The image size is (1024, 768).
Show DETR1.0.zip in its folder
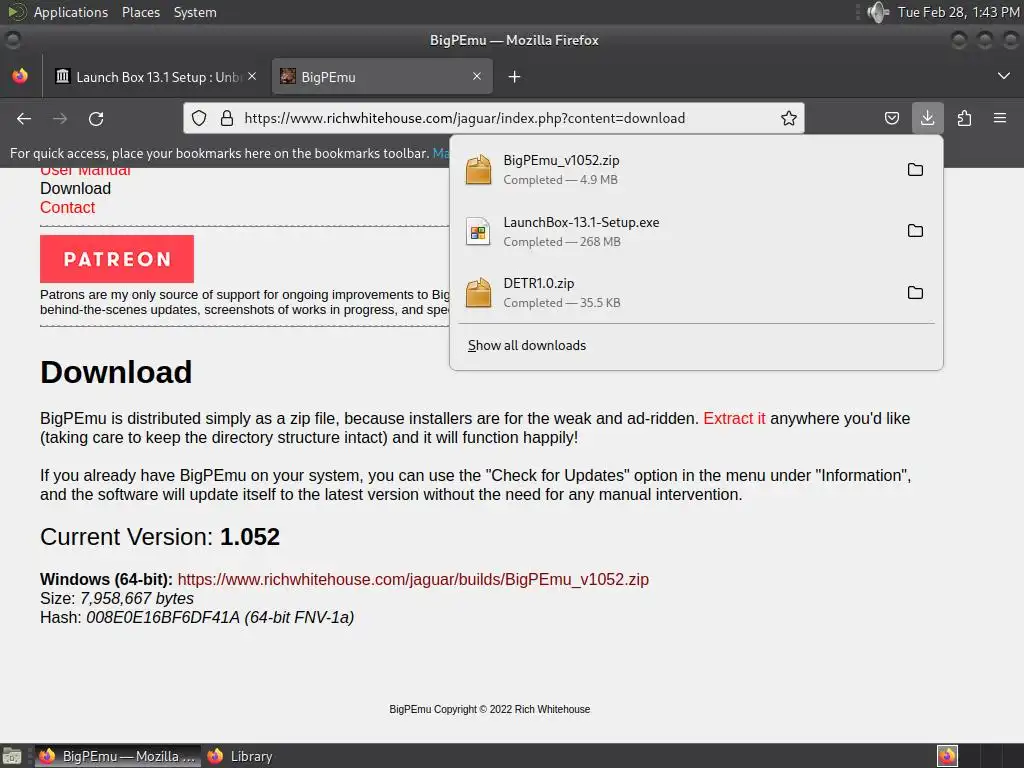(x=916, y=293)
